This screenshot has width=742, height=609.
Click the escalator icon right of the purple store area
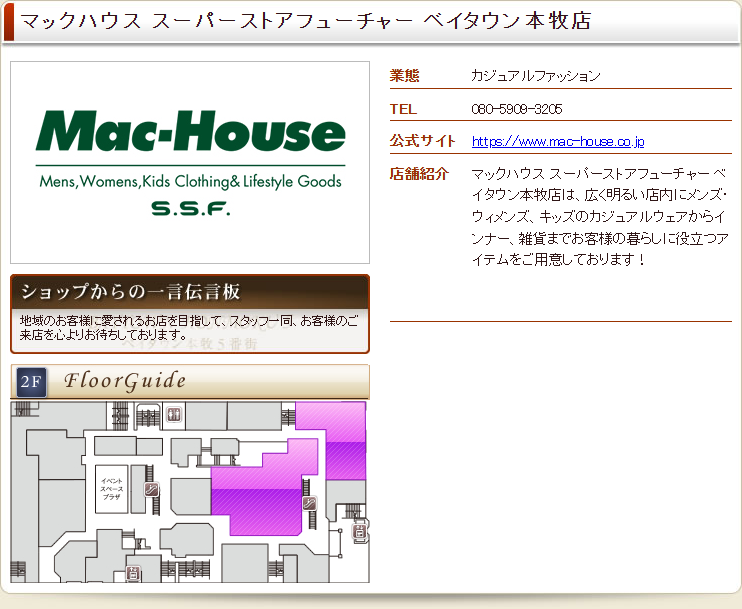click(x=310, y=503)
